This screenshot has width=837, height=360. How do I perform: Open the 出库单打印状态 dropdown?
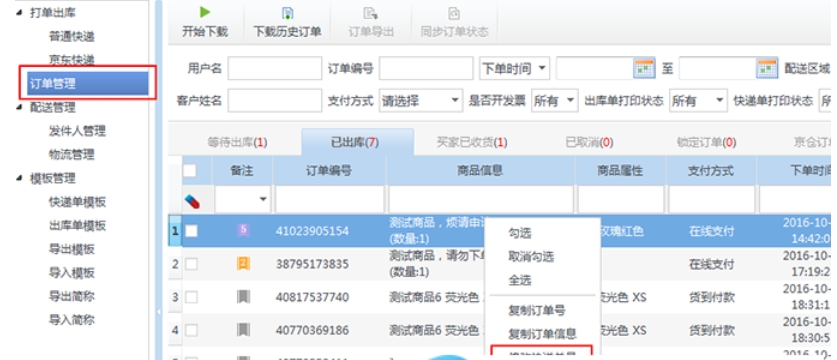[x=698, y=100]
